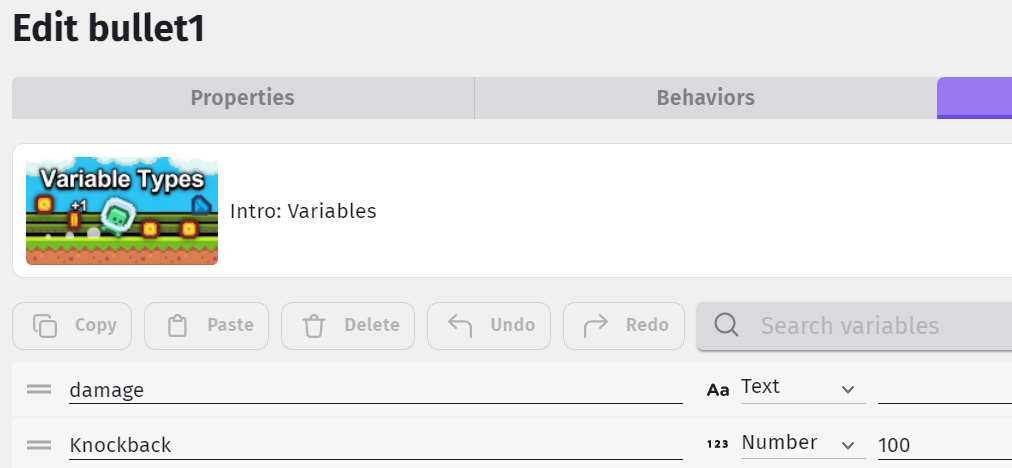Switch to the Properties tab
1012x468 pixels.
(x=243, y=98)
